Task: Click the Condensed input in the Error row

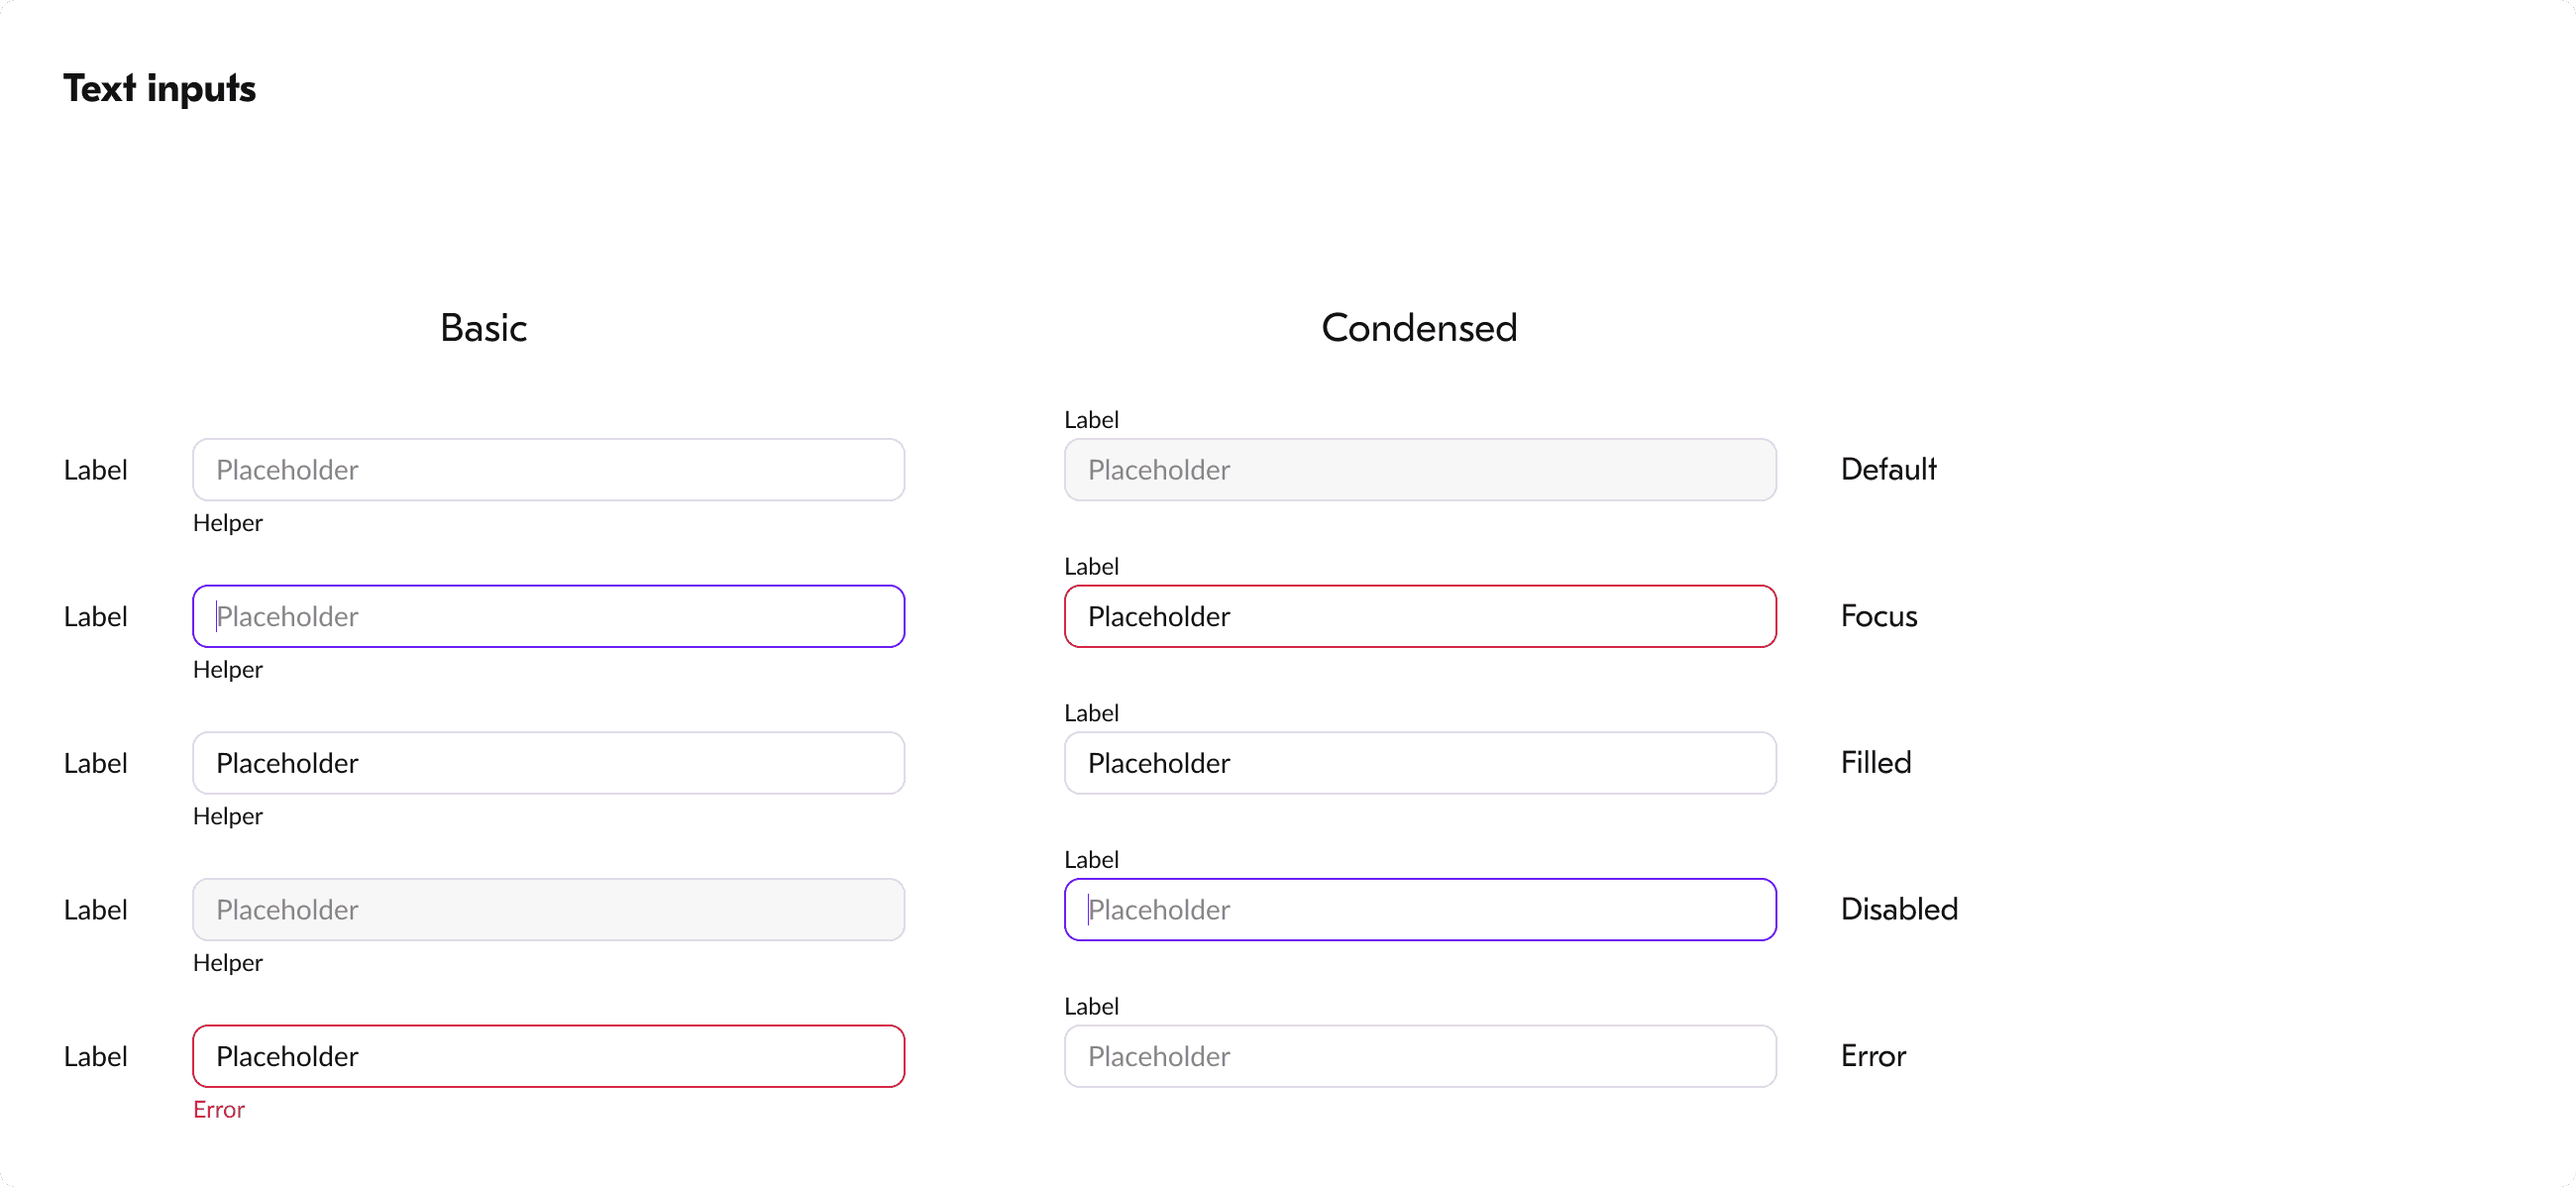Action: (1419, 1056)
